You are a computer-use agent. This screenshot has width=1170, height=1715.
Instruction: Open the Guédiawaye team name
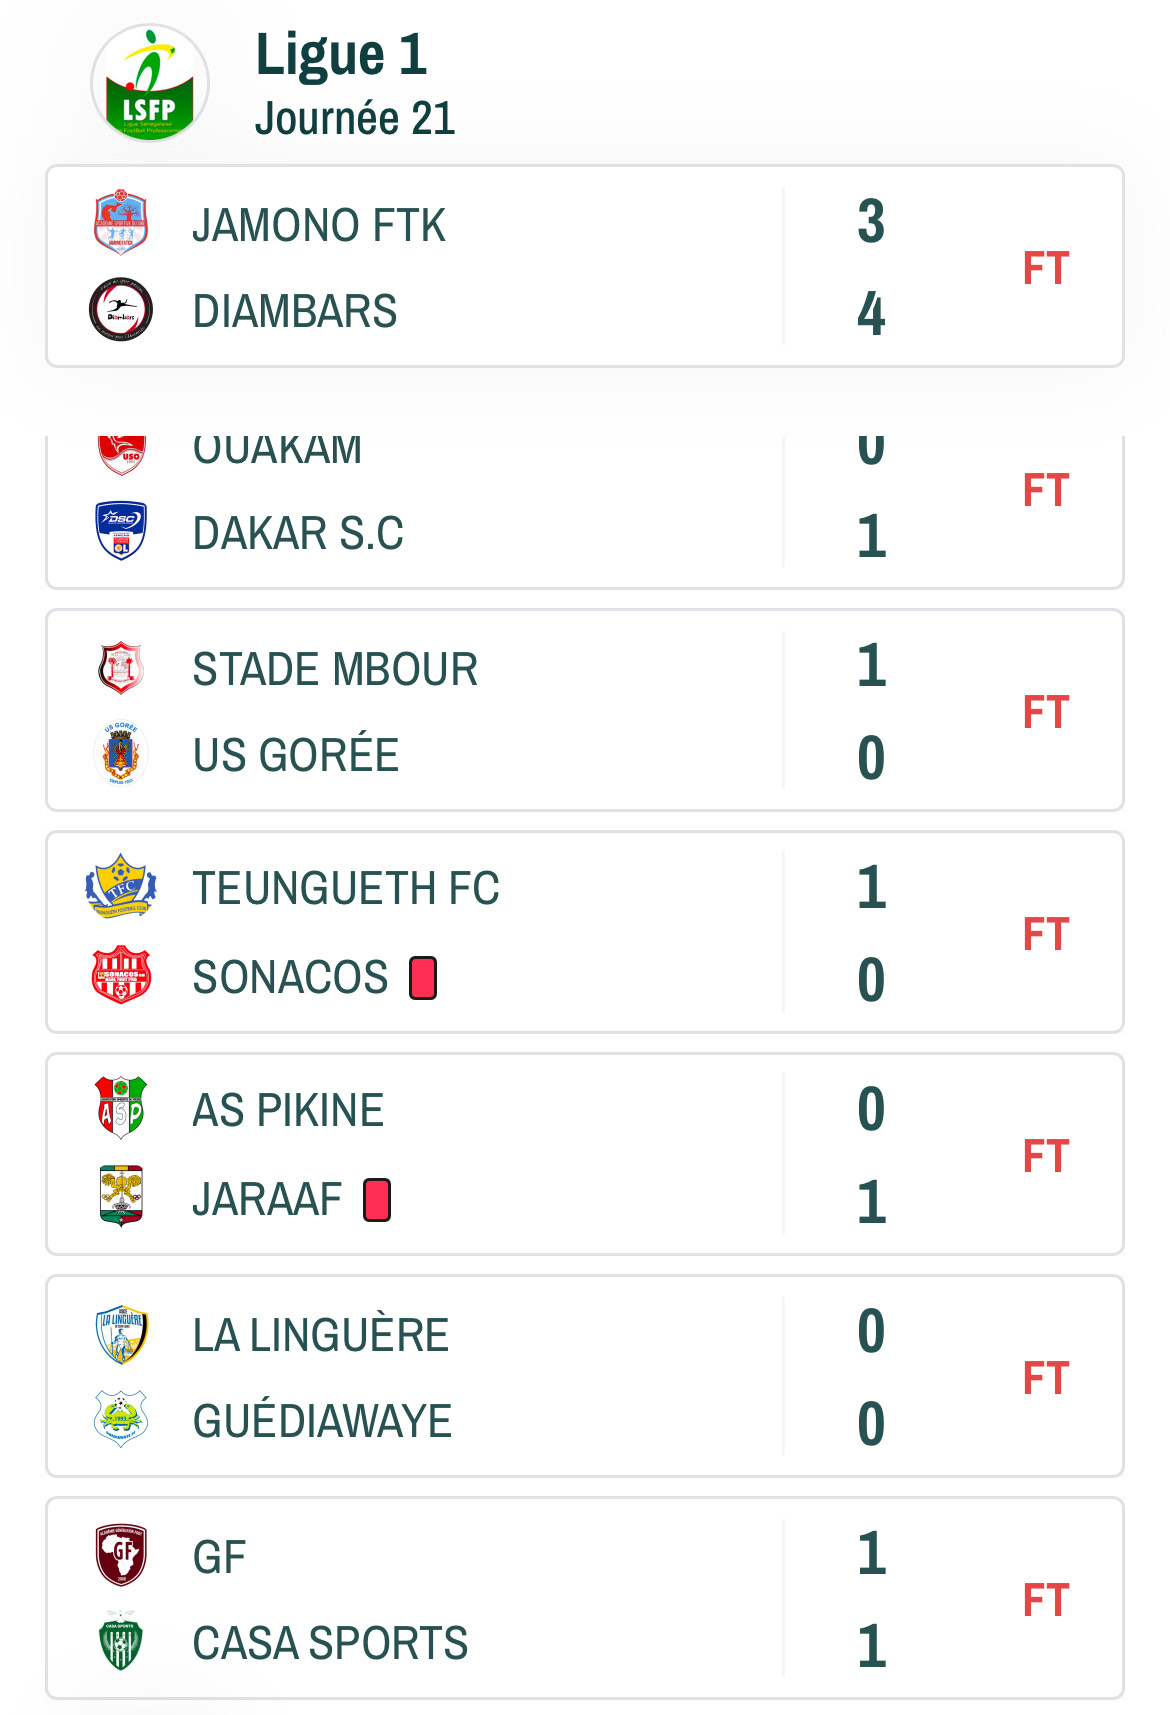pyautogui.click(x=322, y=1421)
